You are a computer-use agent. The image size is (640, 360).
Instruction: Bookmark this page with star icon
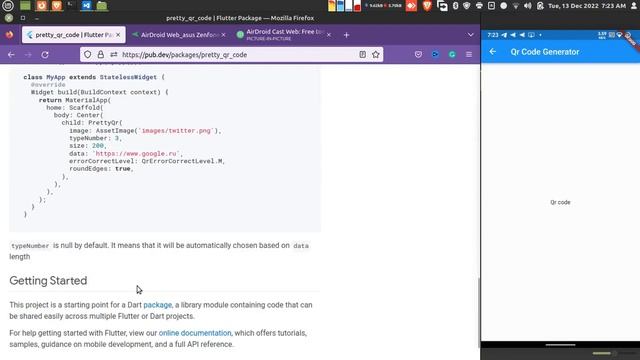tap(376, 54)
